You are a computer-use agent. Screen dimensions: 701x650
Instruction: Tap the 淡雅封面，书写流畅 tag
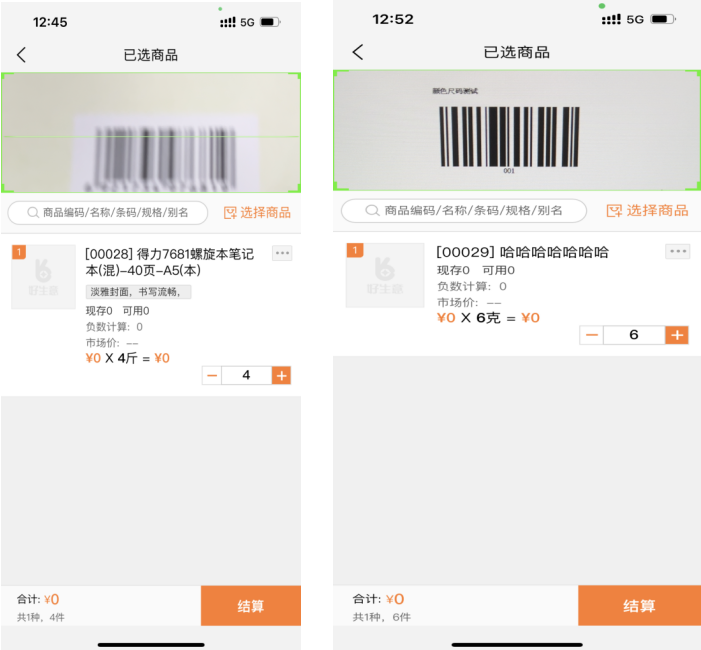click(x=138, y=292)
